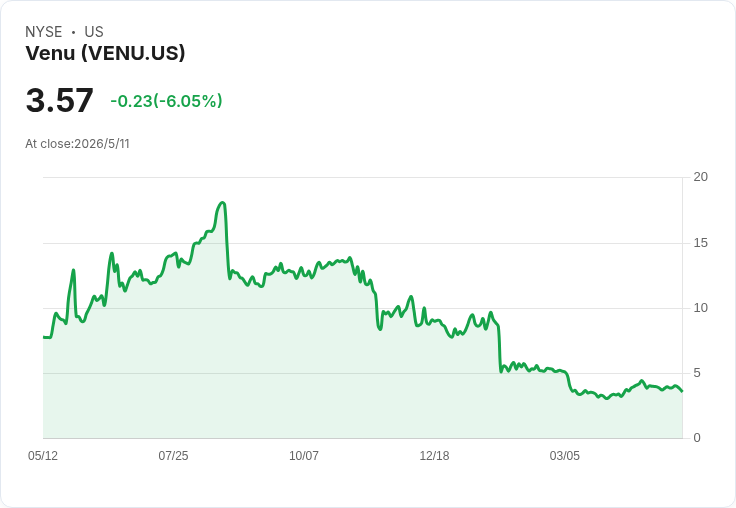Click the 03/05 date label on x-axis
This screenshot has height=508, width=736.
(565, 455)
